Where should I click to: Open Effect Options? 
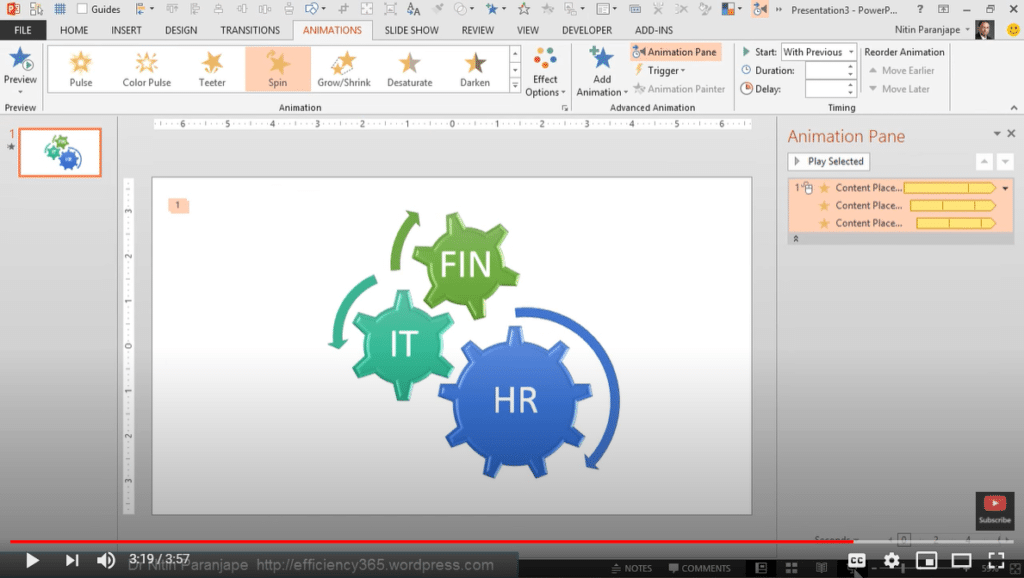pyautogui.click(x=544, y=70)
